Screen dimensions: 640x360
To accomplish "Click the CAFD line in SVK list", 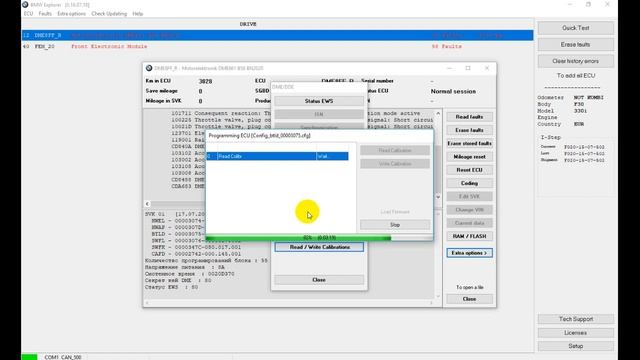I will point(196,254).
